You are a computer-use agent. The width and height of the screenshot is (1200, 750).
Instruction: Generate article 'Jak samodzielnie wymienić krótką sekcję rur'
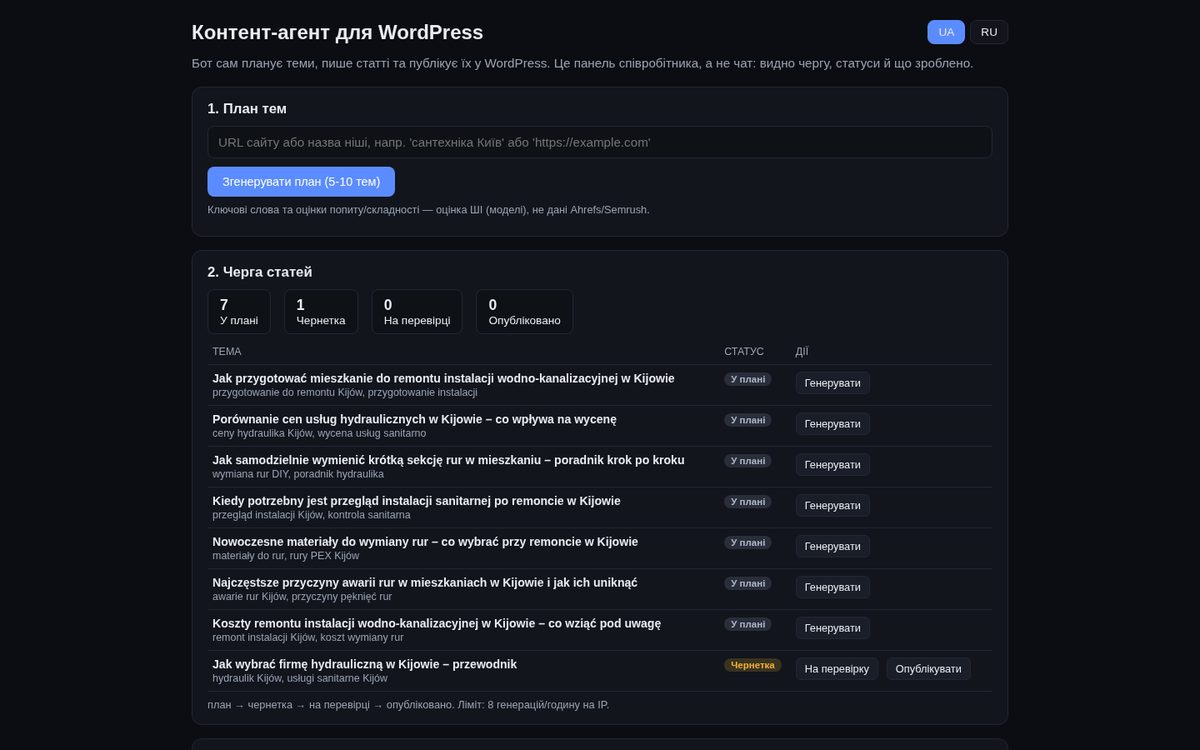833,465
